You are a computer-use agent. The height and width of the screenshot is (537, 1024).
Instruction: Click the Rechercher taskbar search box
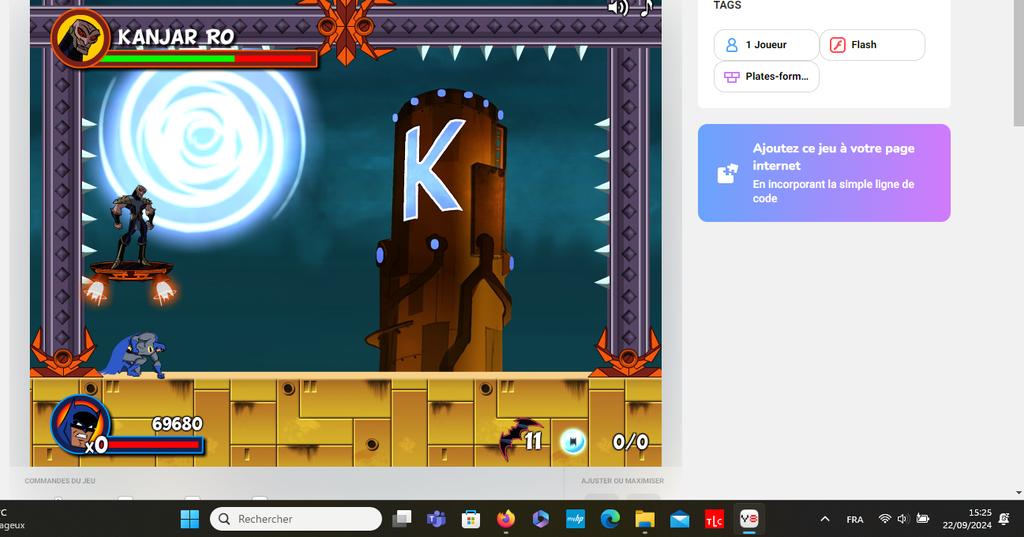click(296, 519)
